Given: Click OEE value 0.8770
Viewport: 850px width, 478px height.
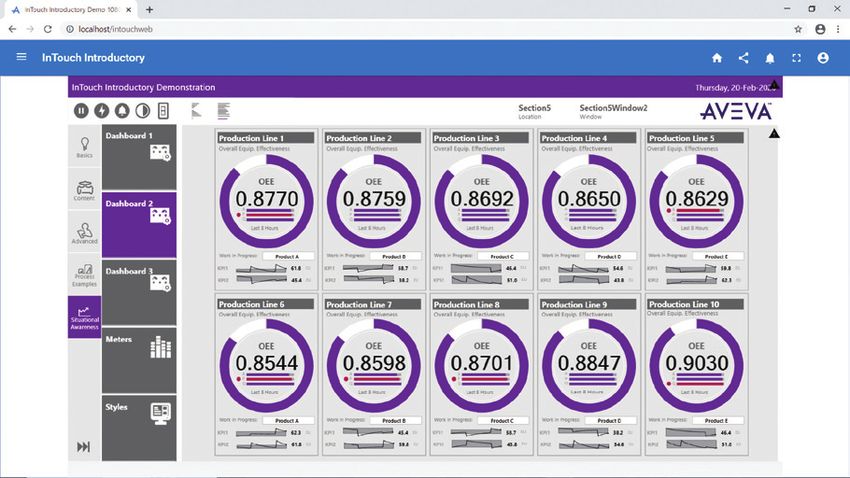Looking at the screenshot, I should pyautogui.click(x=266, y=199).
